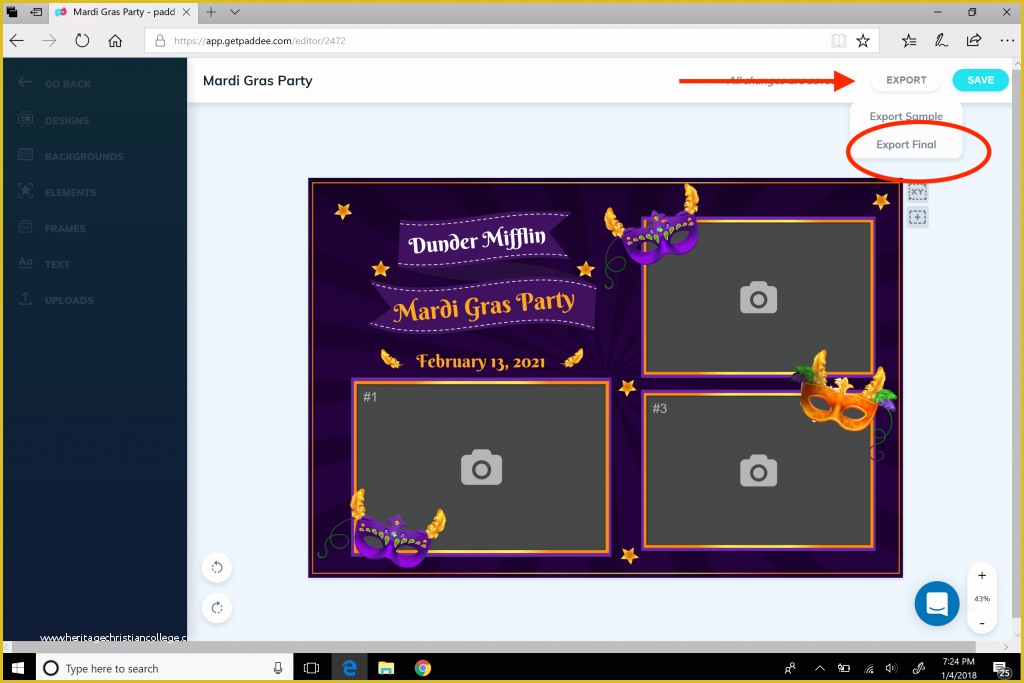Select photo frame #1 placeholder
Image resolution: width=1024 pixels, height=683 pixels.
pos(481,467)
